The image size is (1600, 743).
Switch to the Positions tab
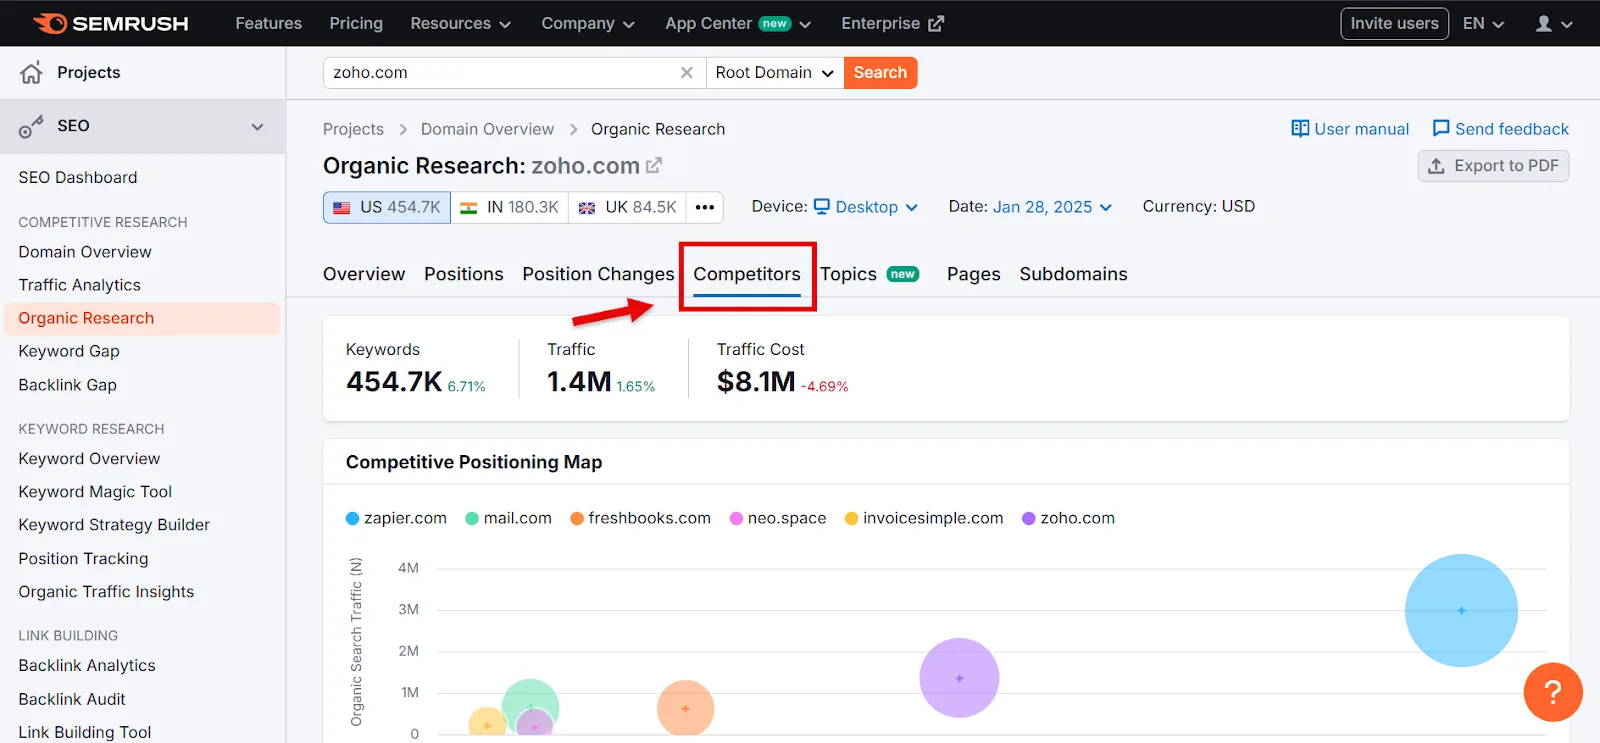coord(464,274)
